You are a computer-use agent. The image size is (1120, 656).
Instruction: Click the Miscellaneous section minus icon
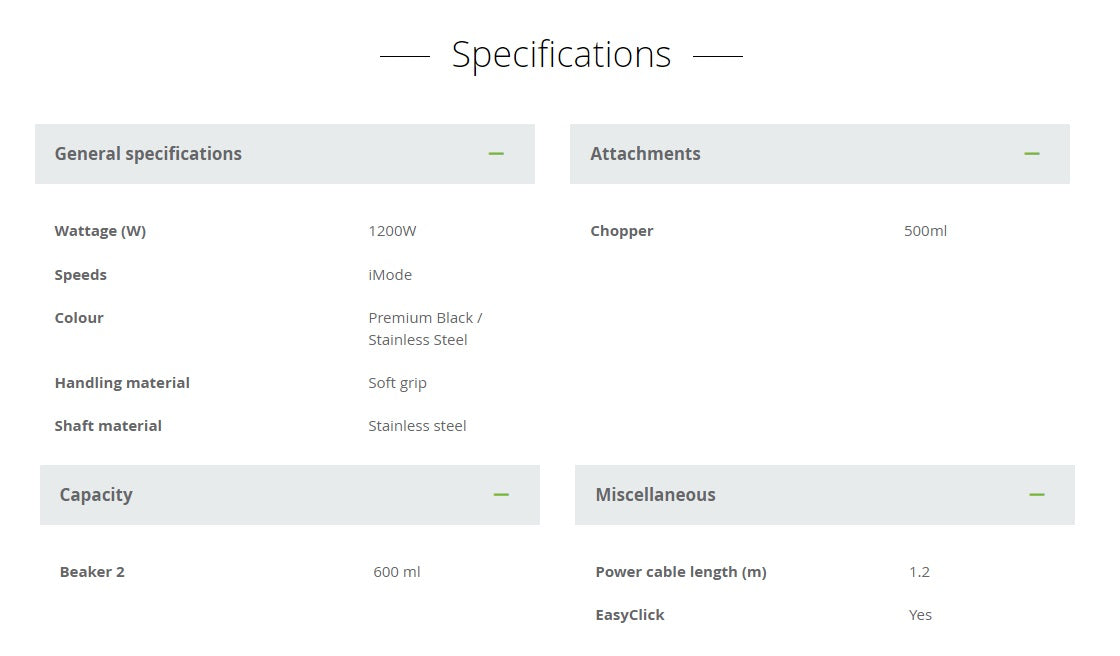pyautogui.click(x=1037, y=495)
